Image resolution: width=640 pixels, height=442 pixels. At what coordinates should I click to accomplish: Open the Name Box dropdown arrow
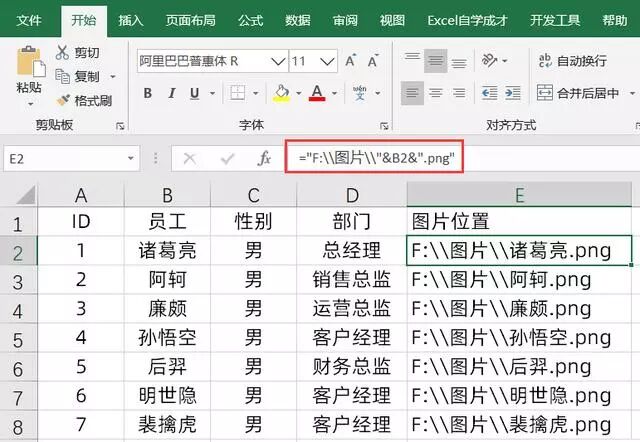131,158
